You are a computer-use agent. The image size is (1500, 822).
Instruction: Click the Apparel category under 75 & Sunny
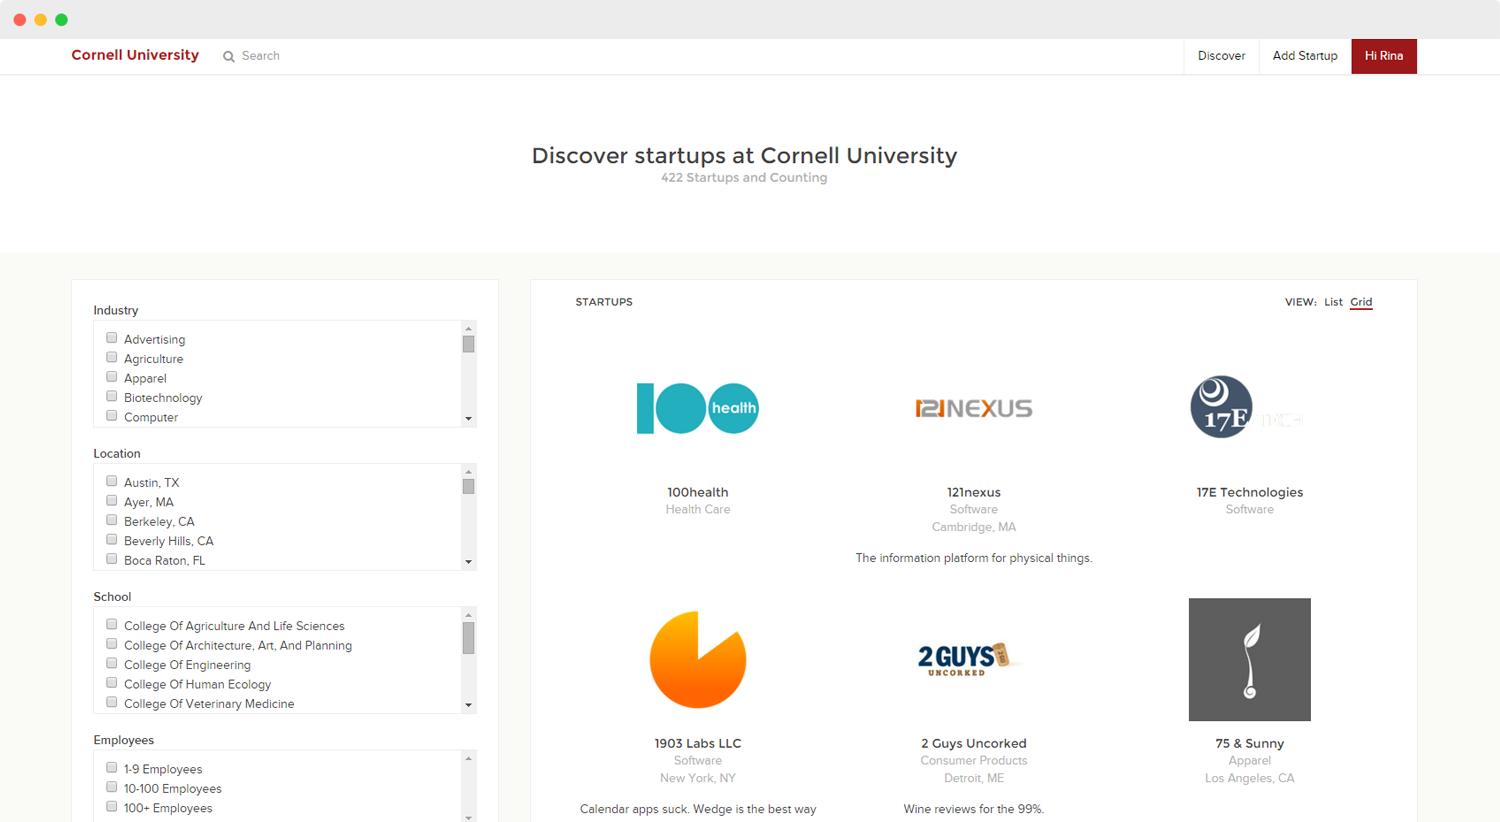tap(1250, 761)
